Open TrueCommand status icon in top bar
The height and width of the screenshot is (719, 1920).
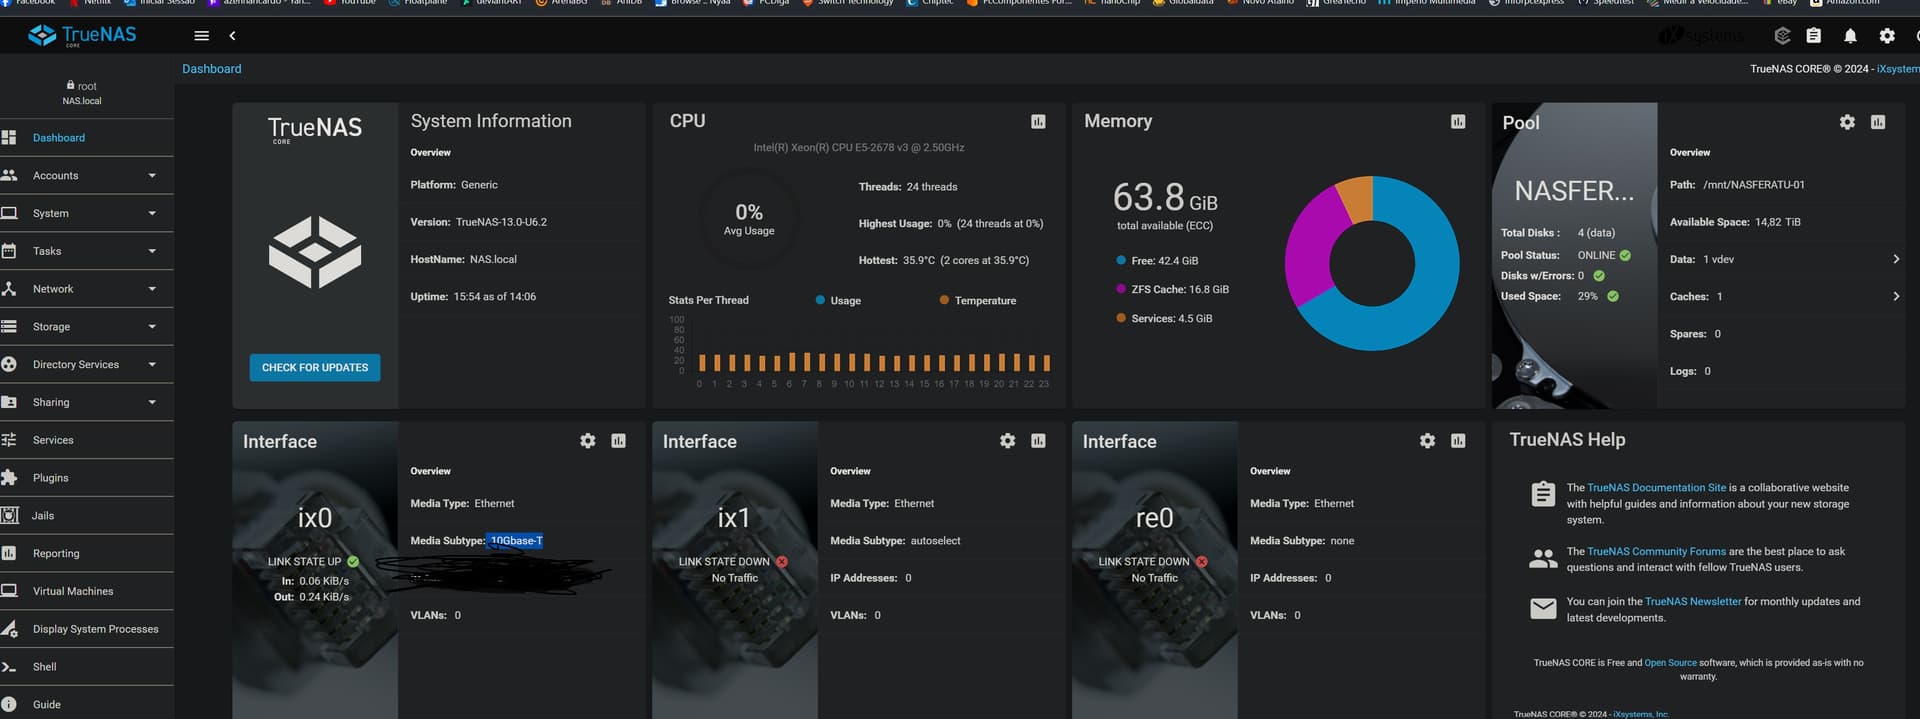coord(1782,35)
